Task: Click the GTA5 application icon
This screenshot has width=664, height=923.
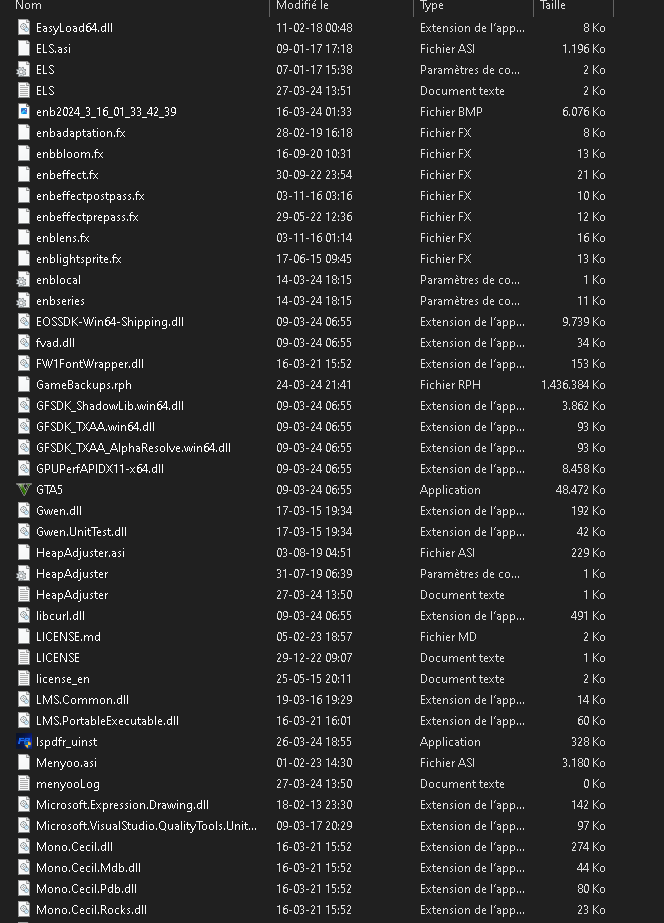Action: click(24, 490)
